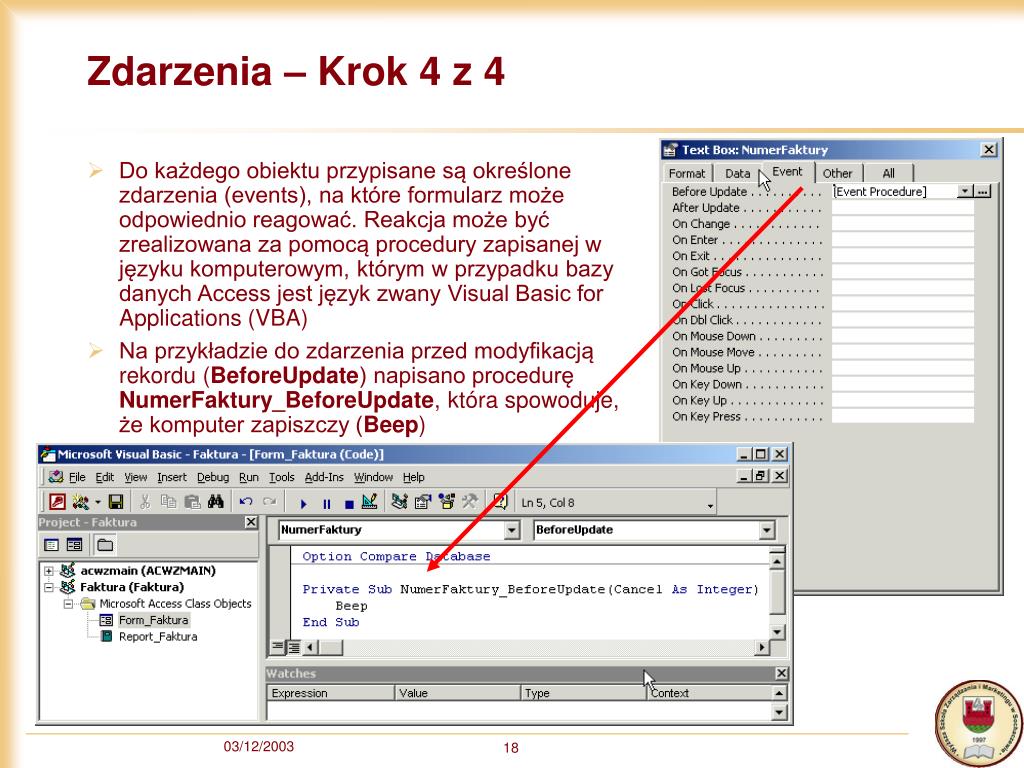Click the Redo arrow icon
Image resolution: width=1024 pixels, height=768 pixels.
coord(269,502)
